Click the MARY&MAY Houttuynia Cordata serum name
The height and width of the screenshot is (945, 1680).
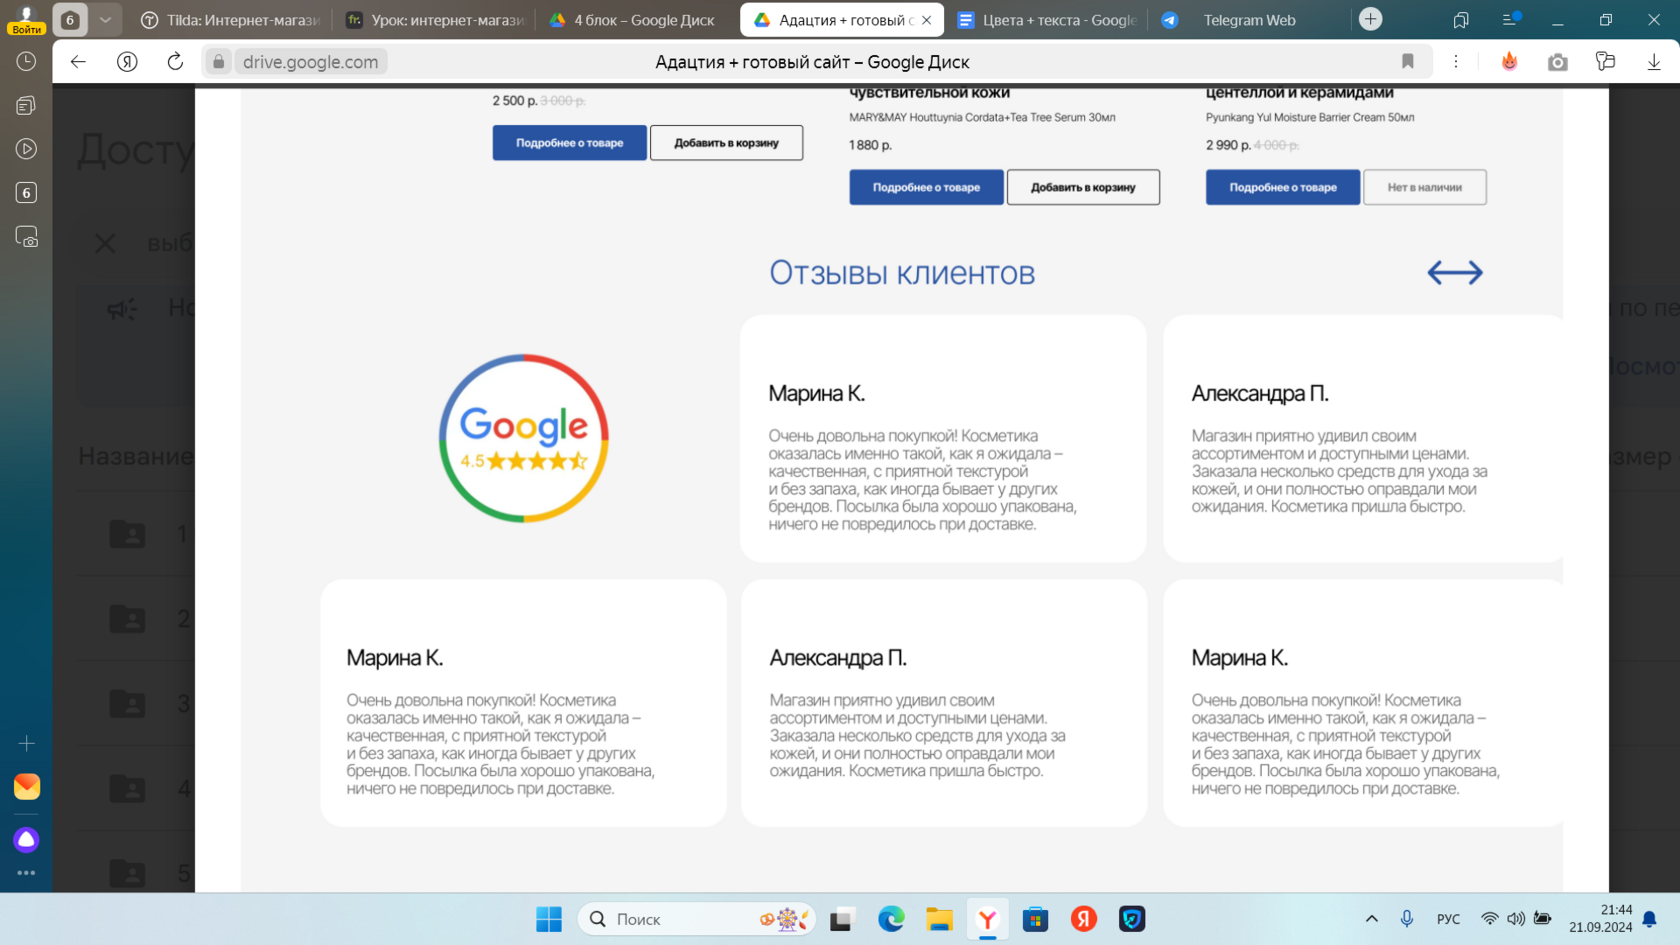(x=982, y=117)
